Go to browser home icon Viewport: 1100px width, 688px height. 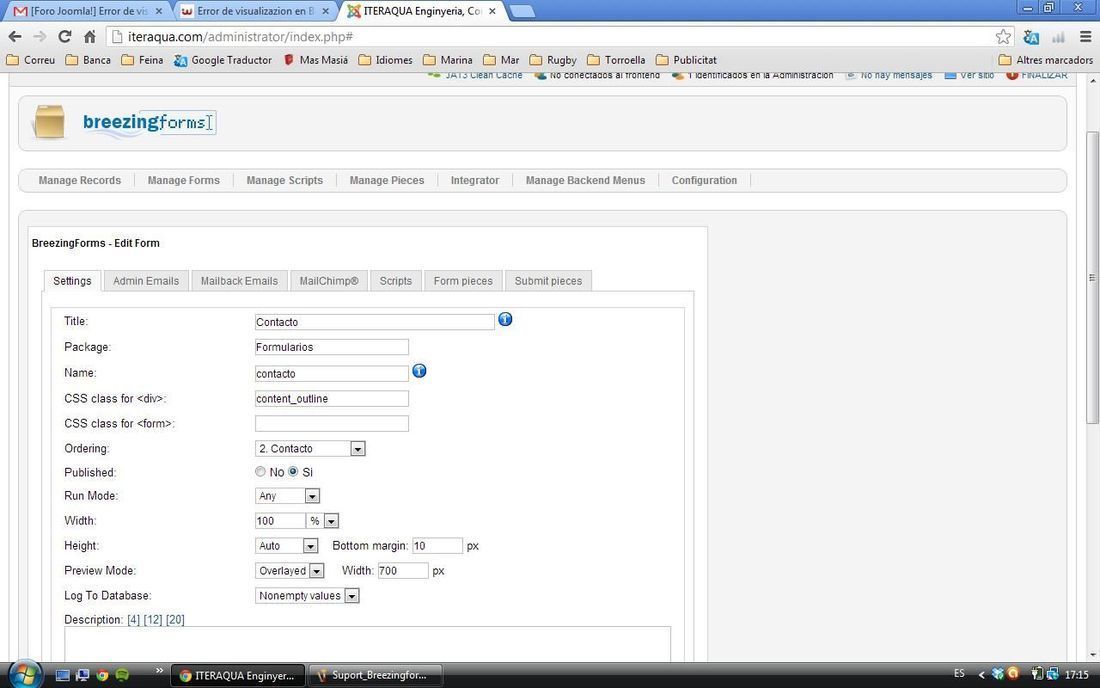(90, 36)
